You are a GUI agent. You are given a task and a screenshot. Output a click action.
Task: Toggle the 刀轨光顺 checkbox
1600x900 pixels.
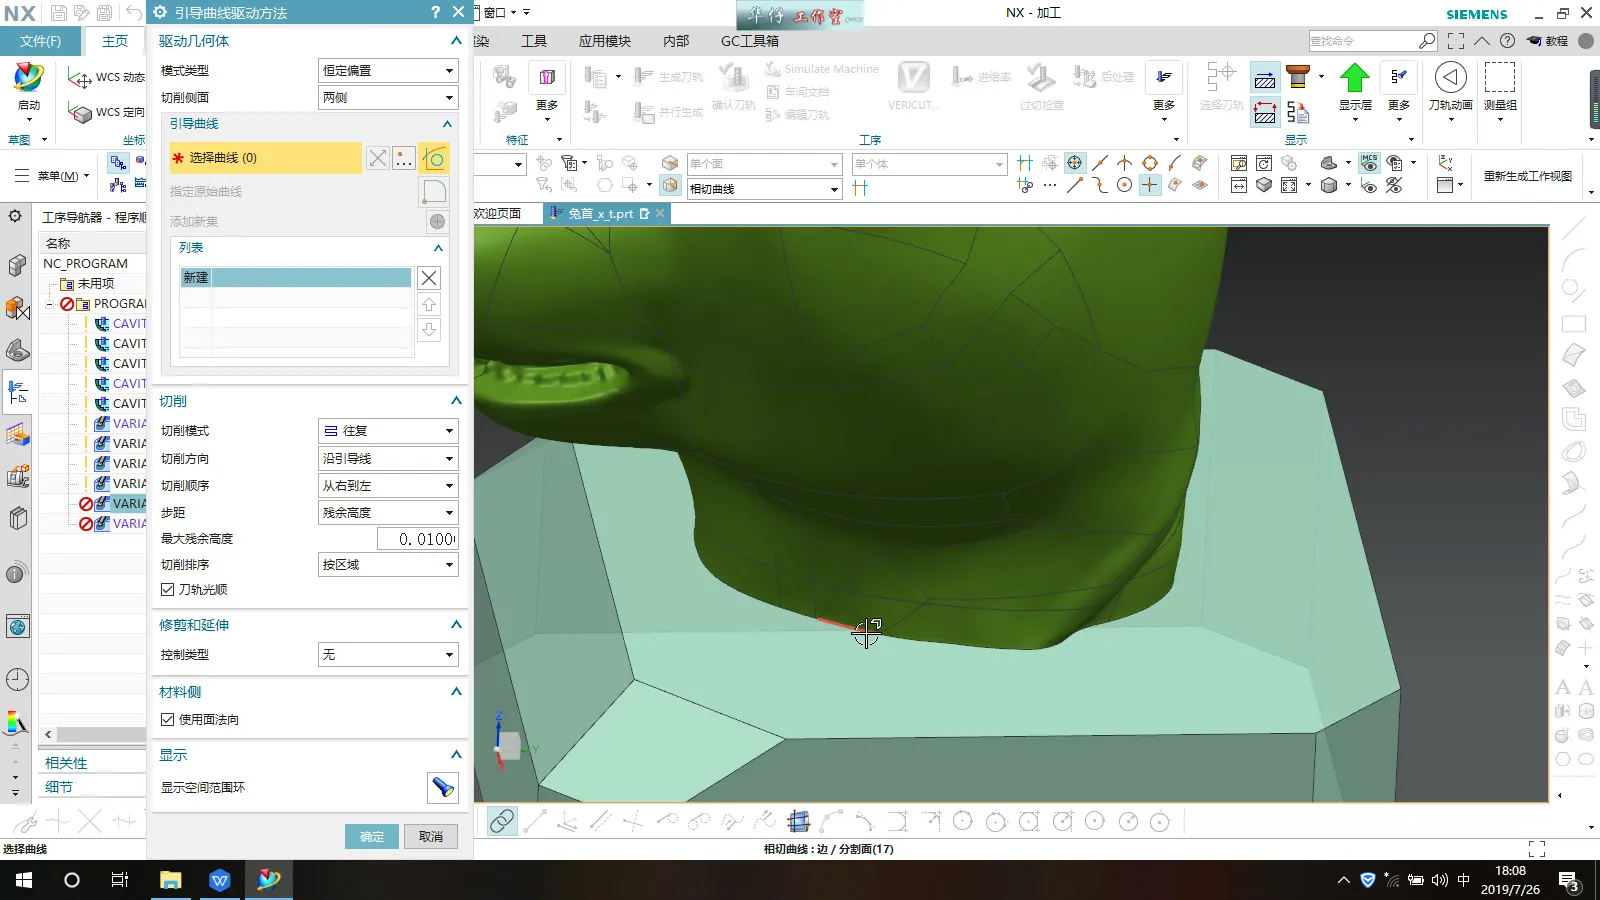pos(168,590)
